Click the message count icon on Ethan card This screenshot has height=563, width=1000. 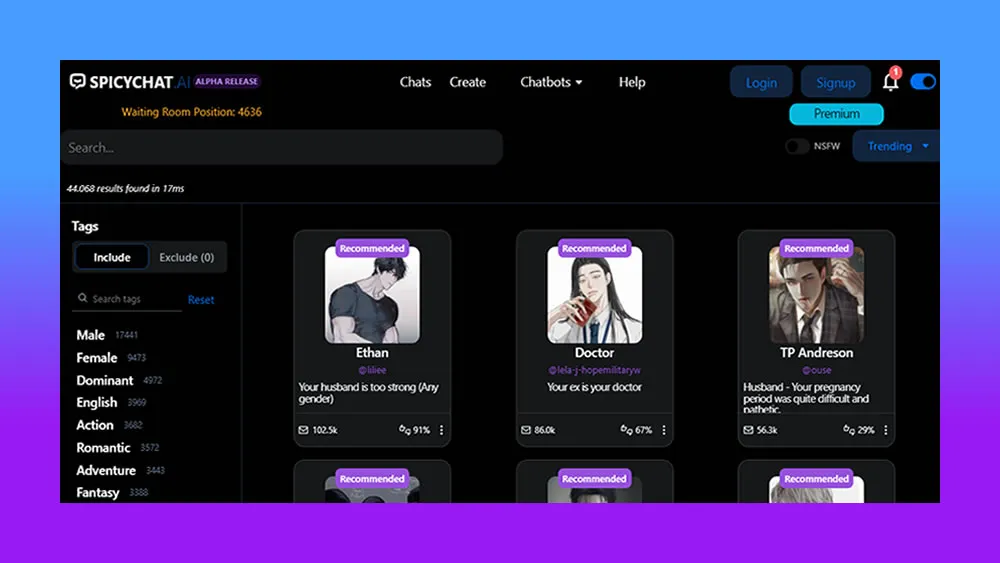304,430
